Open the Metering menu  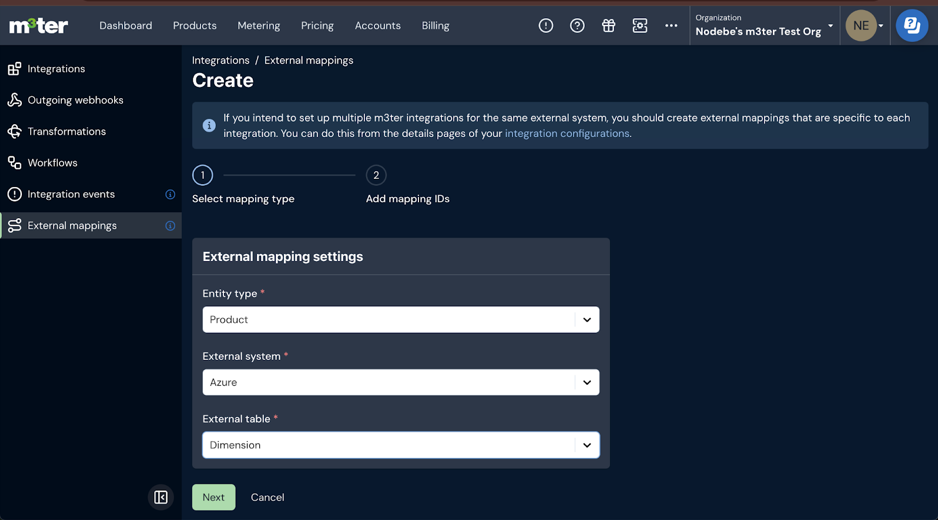[x=258, y=26]
